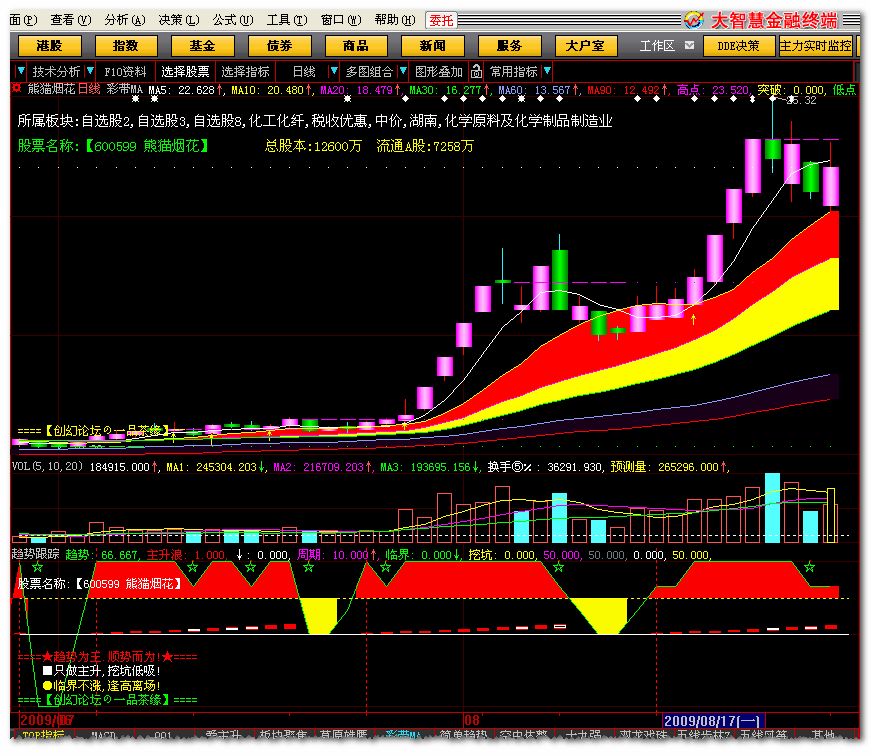Toggle the padlock lock icon

coord(476,71)
